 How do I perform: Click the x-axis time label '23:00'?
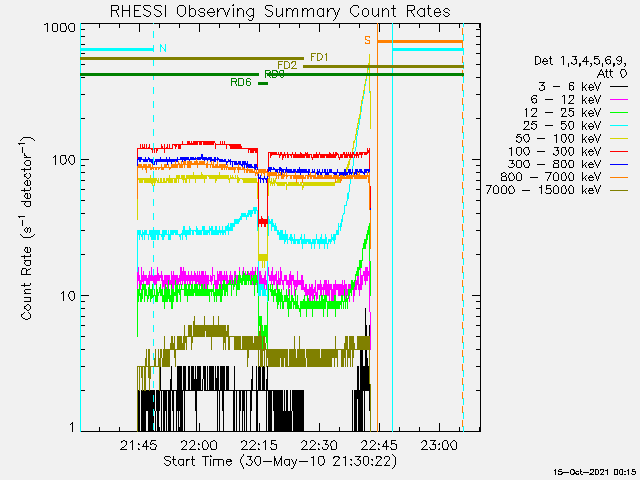pyautogui.click(x=439, y=445)
